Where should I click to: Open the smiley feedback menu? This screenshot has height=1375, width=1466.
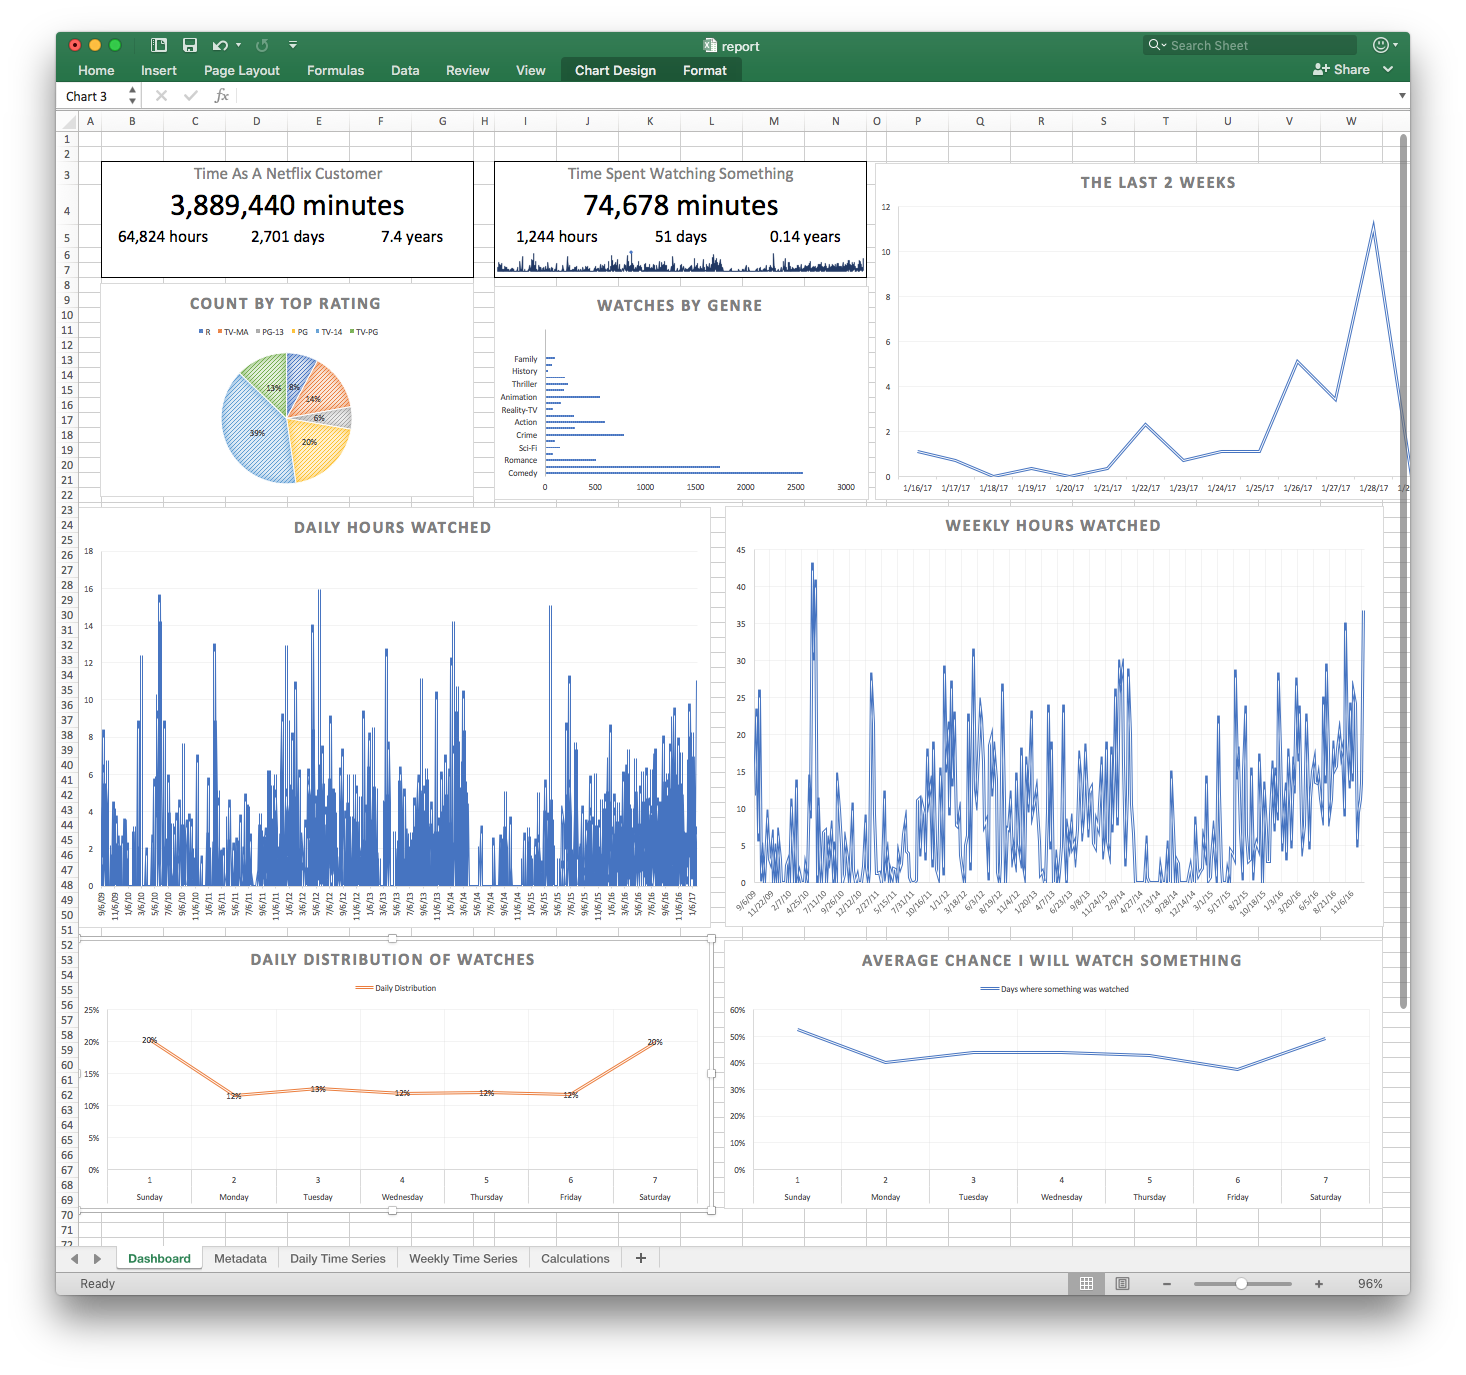tap(1385, 45)
